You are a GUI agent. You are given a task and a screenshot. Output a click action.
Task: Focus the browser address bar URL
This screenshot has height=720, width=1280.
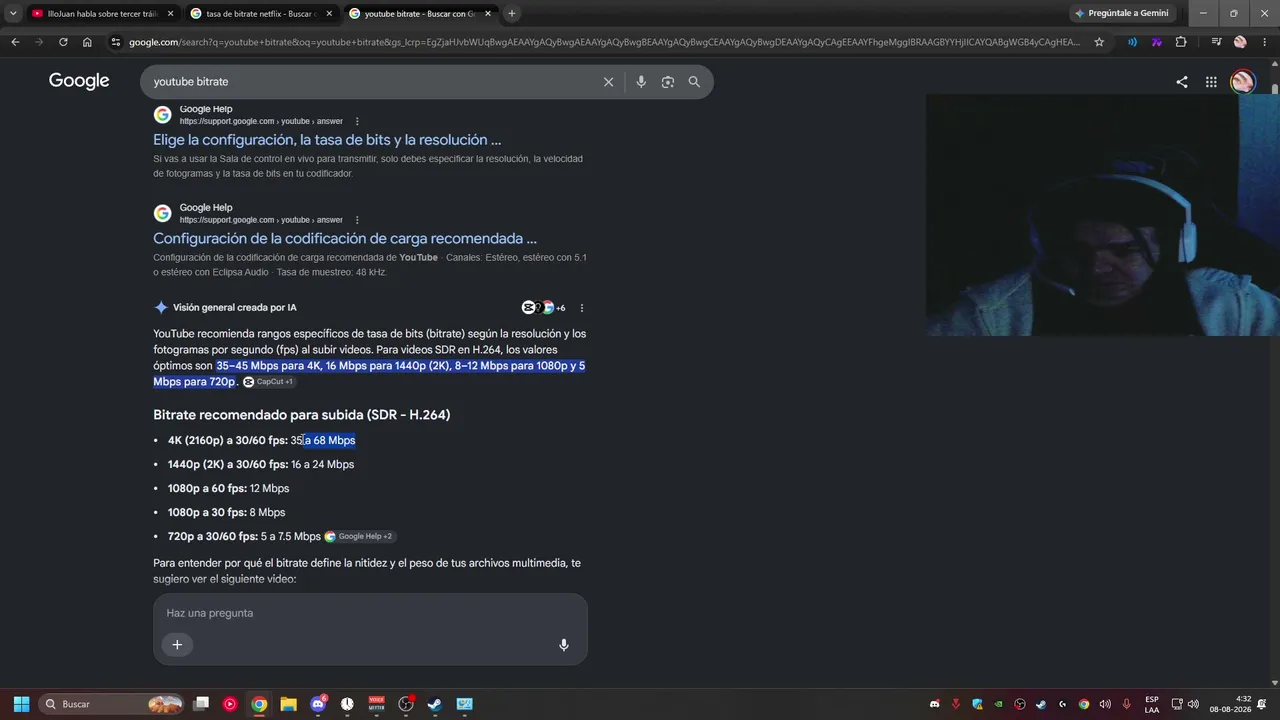pyautogui.click(x=604, y=42)
